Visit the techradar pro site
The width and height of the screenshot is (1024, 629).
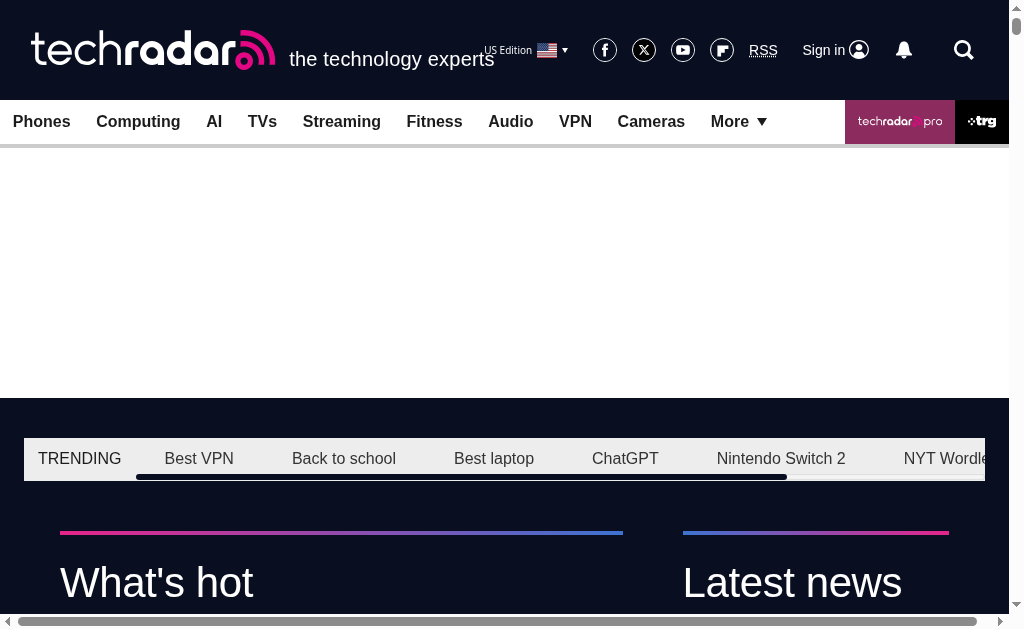(900, 121)
